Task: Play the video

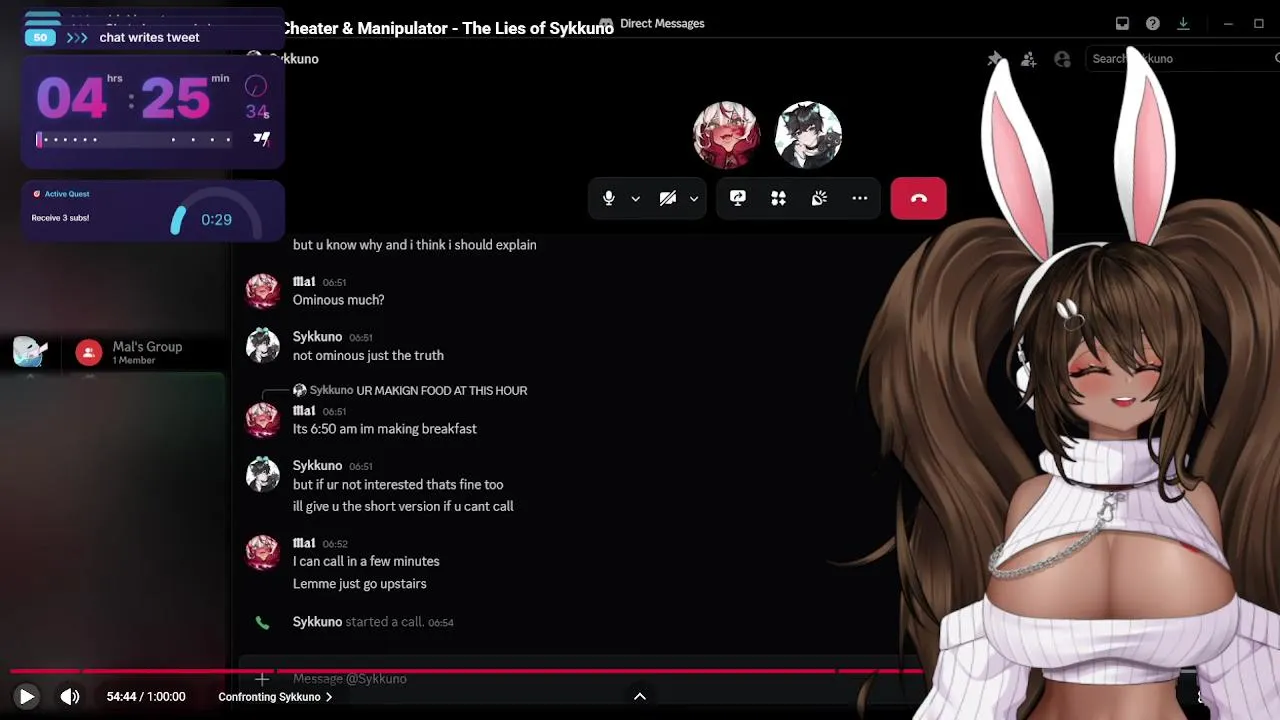Action: [x=26, y=697]
